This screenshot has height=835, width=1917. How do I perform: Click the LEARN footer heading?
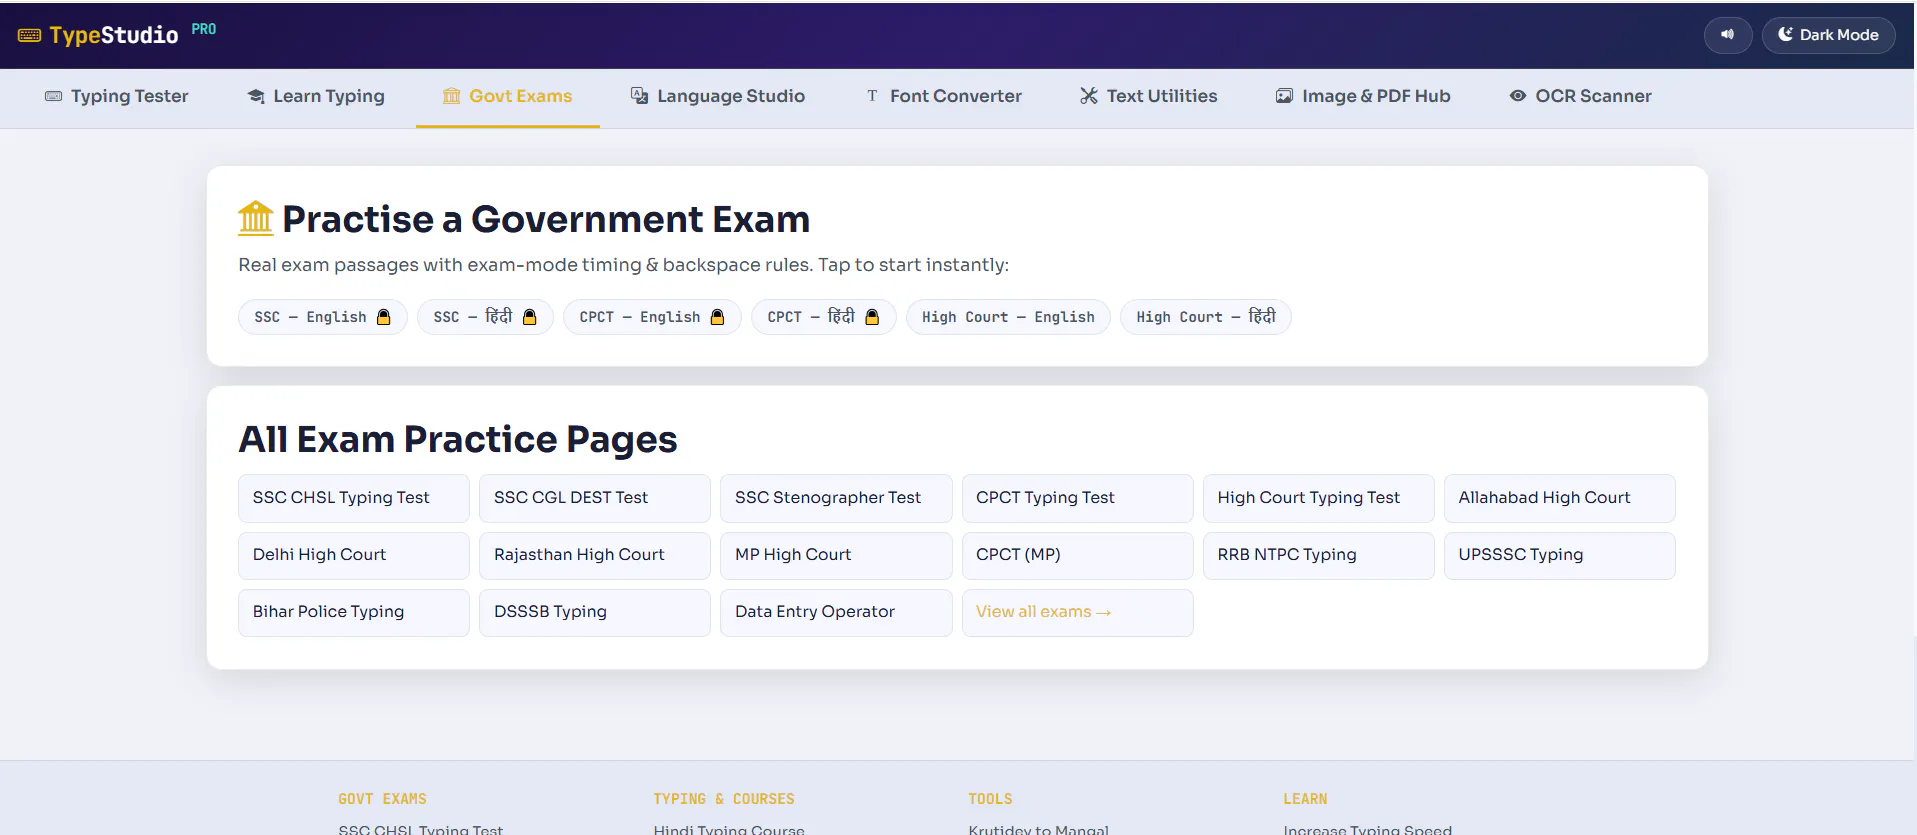click(1305, 799)
